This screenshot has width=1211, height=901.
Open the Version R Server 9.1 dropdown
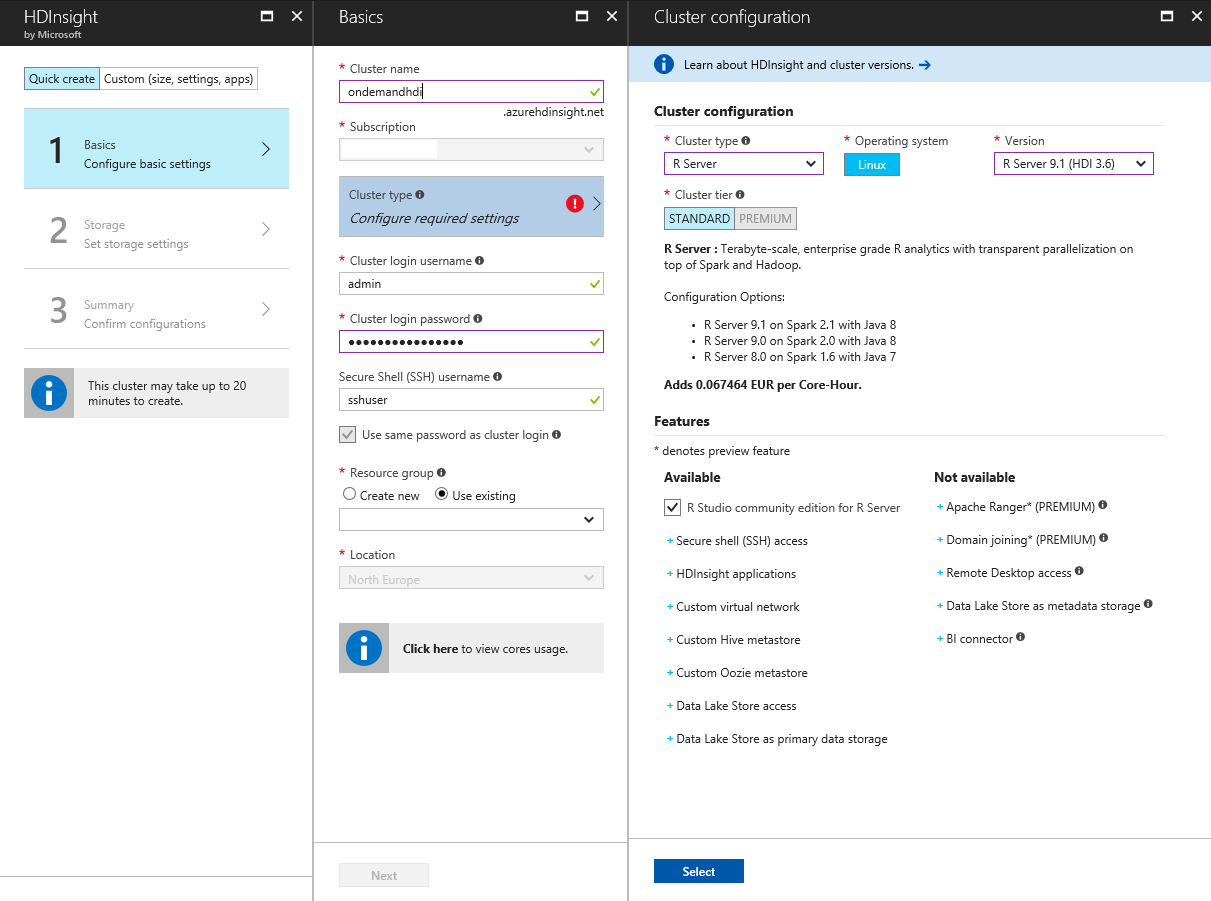click(x=1073, y=164)
